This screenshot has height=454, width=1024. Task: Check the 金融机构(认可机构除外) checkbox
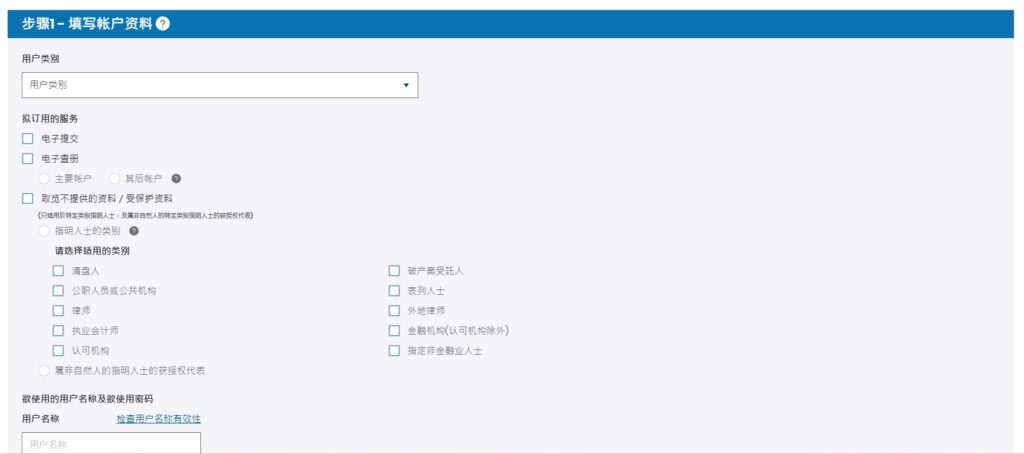[x=394, y=331]
